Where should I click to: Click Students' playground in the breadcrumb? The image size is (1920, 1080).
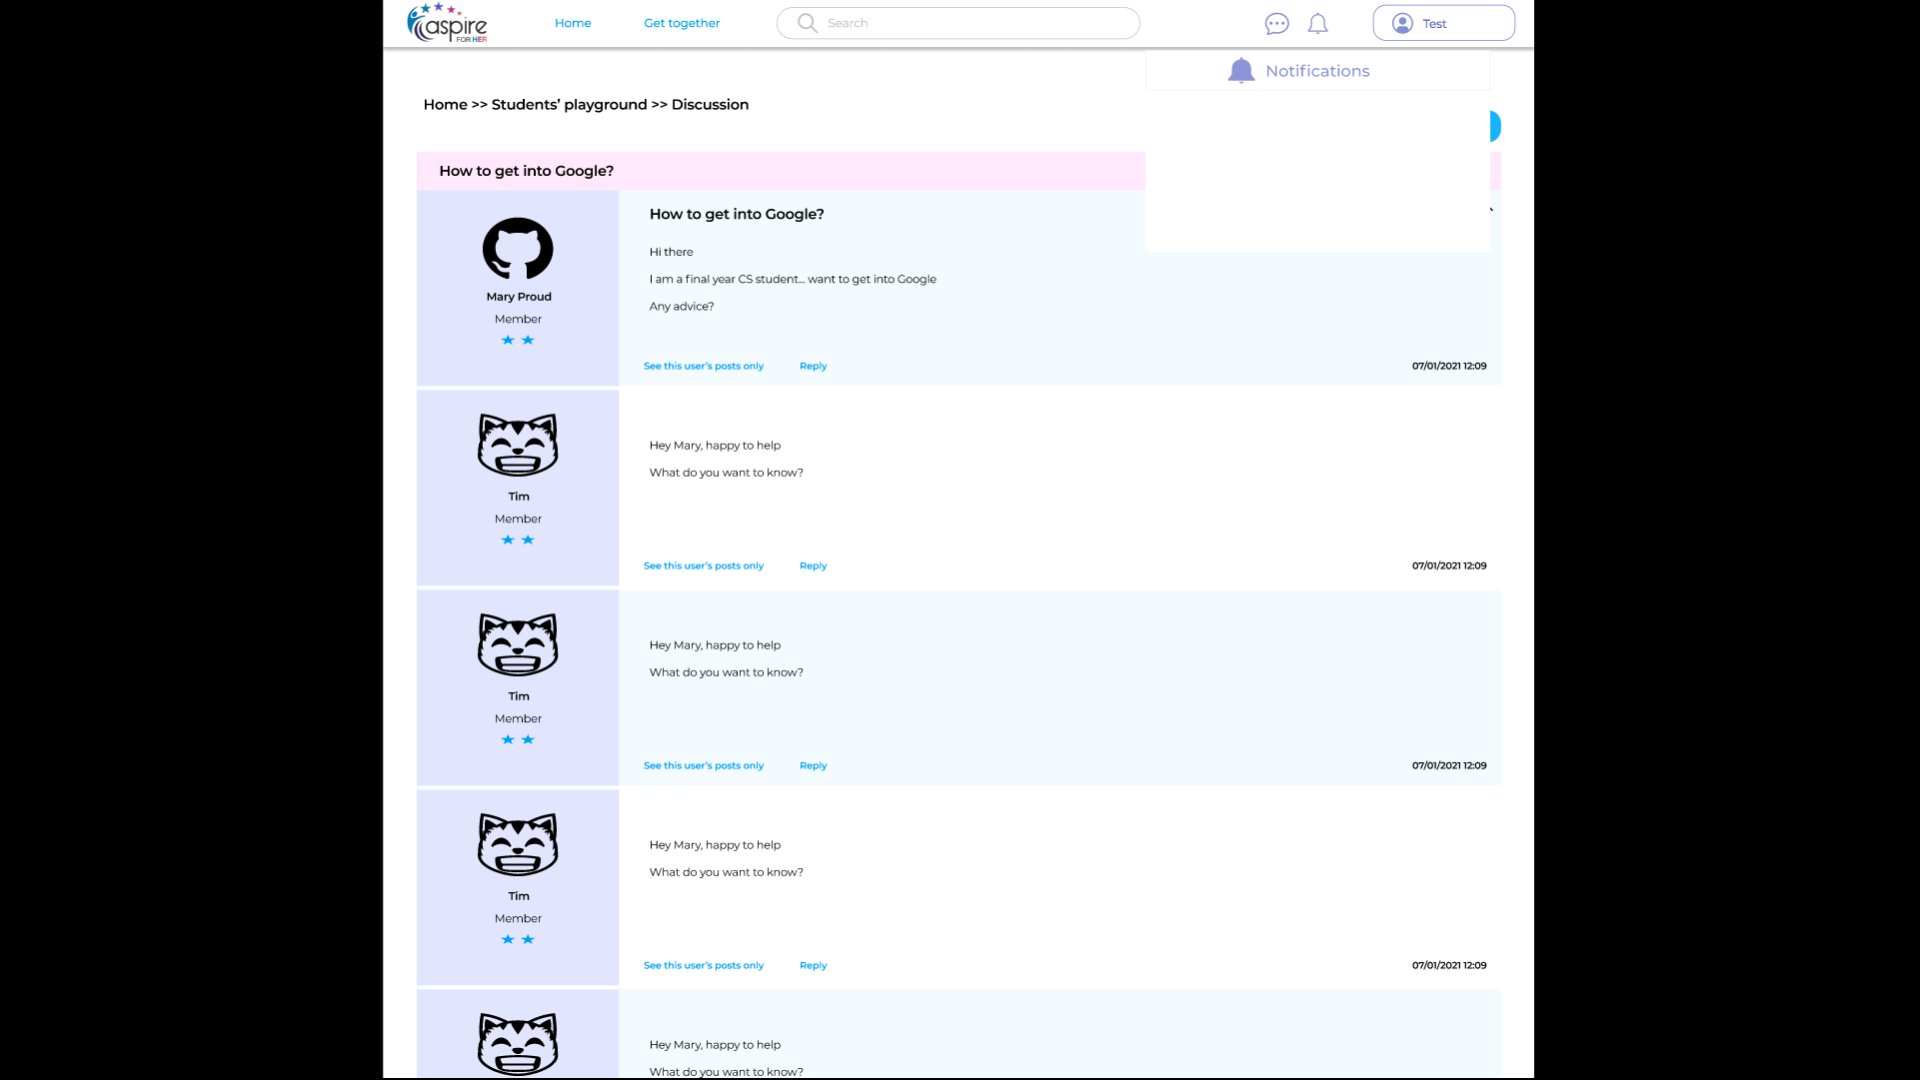coord(569,105)
